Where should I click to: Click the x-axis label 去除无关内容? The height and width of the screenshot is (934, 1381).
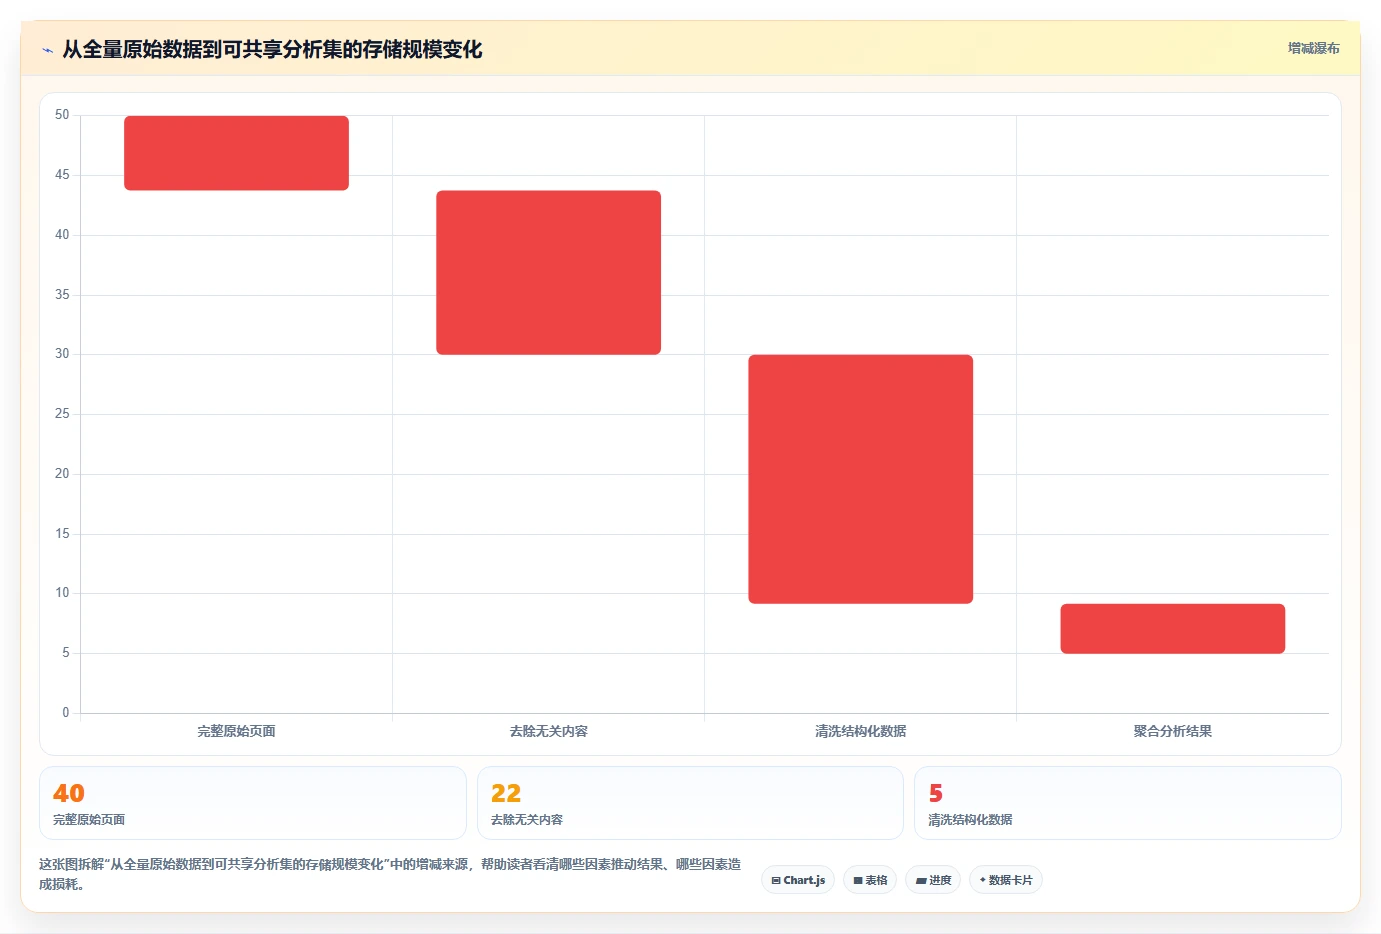(x=548, y=731)
